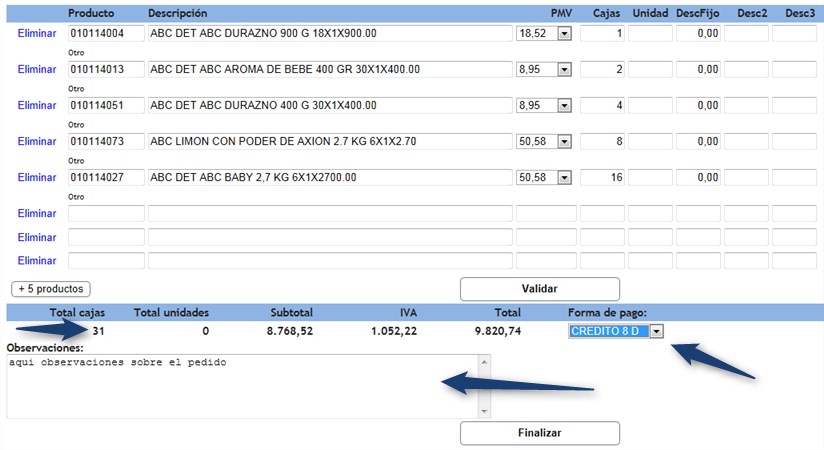Open the Forma de pago CREDITO 8 D dropdown

coord(656,331)
